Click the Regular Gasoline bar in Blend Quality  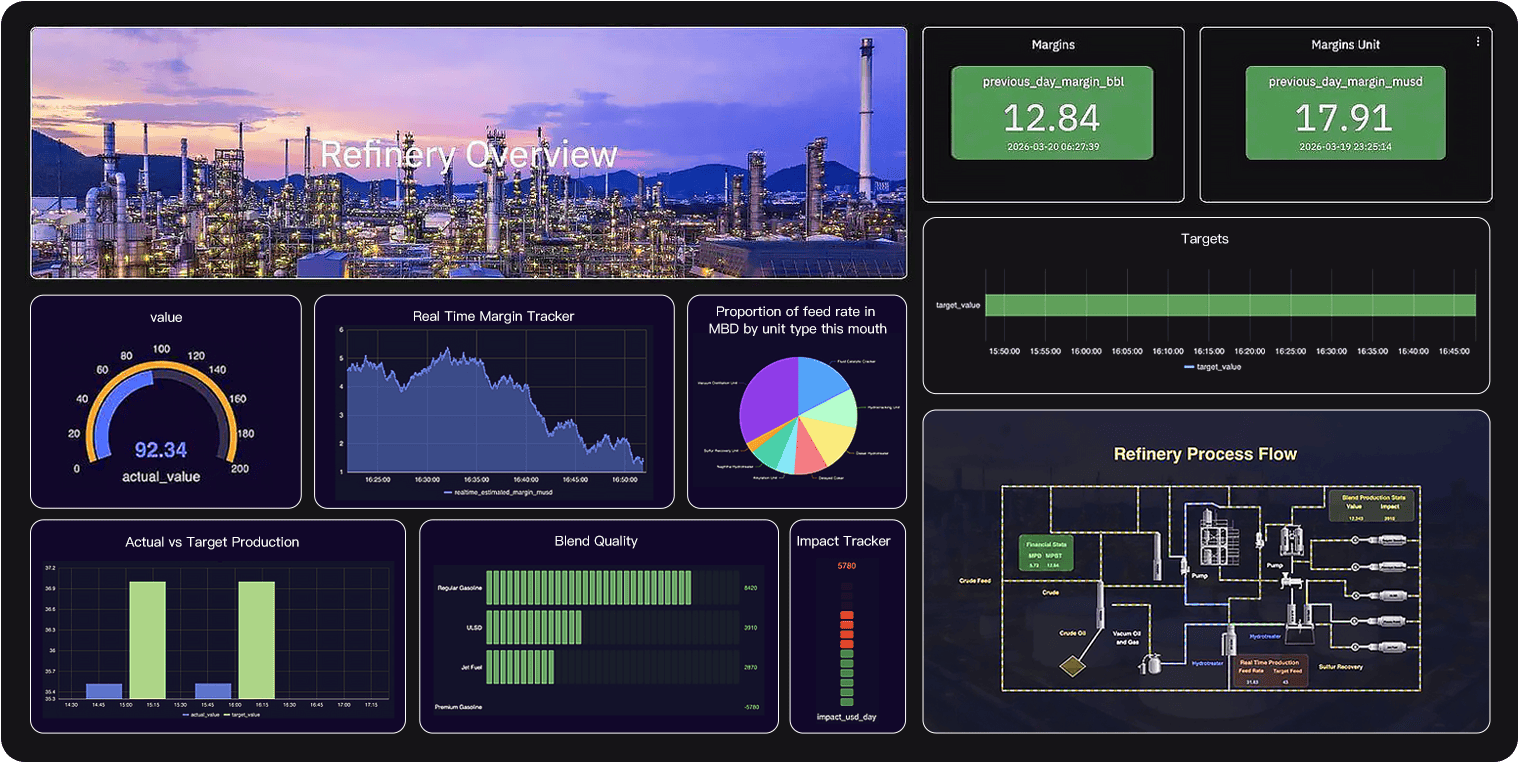click(588, 587)
